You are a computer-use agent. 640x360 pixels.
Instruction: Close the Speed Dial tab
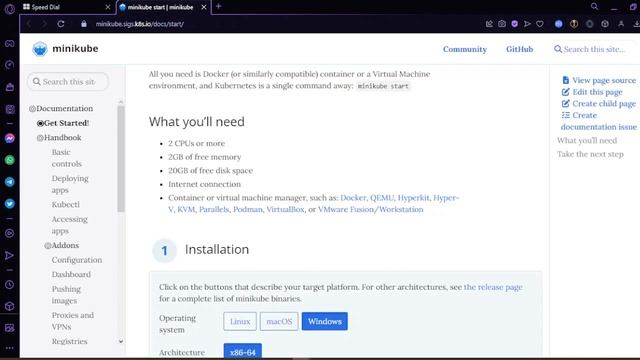click(108, 7)
